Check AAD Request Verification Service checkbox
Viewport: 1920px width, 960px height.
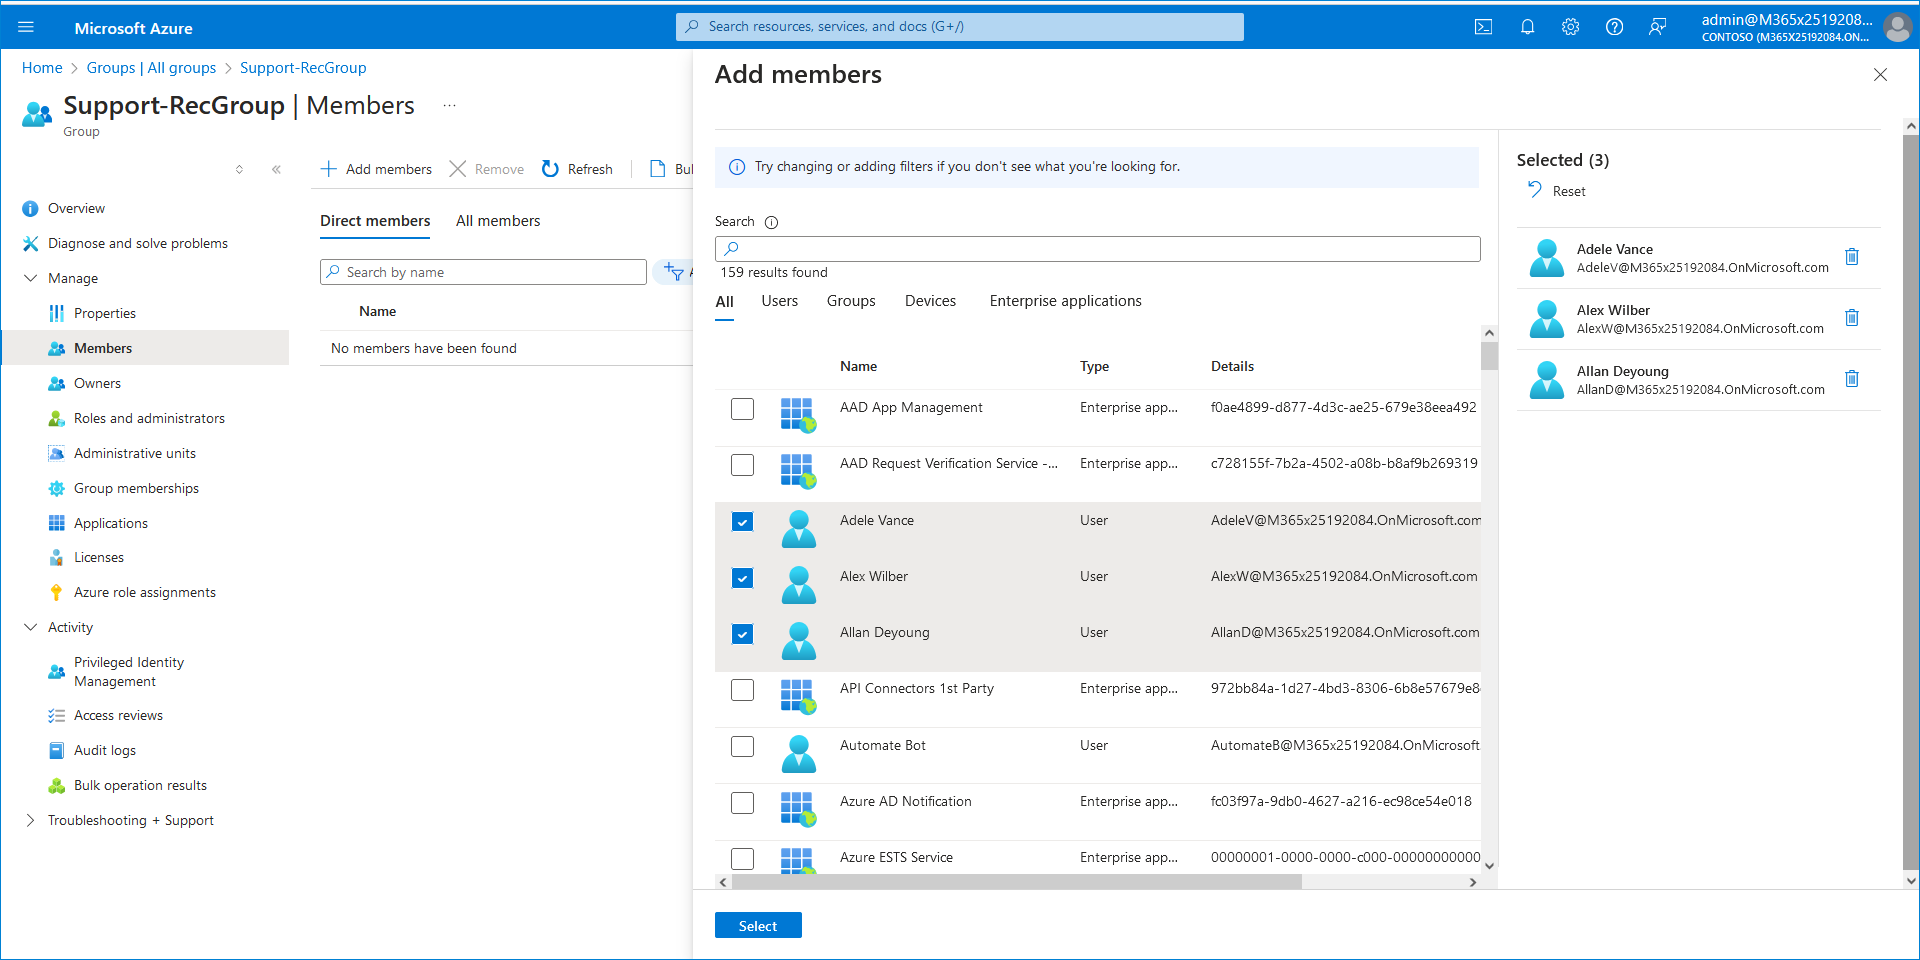coord(742,465)
